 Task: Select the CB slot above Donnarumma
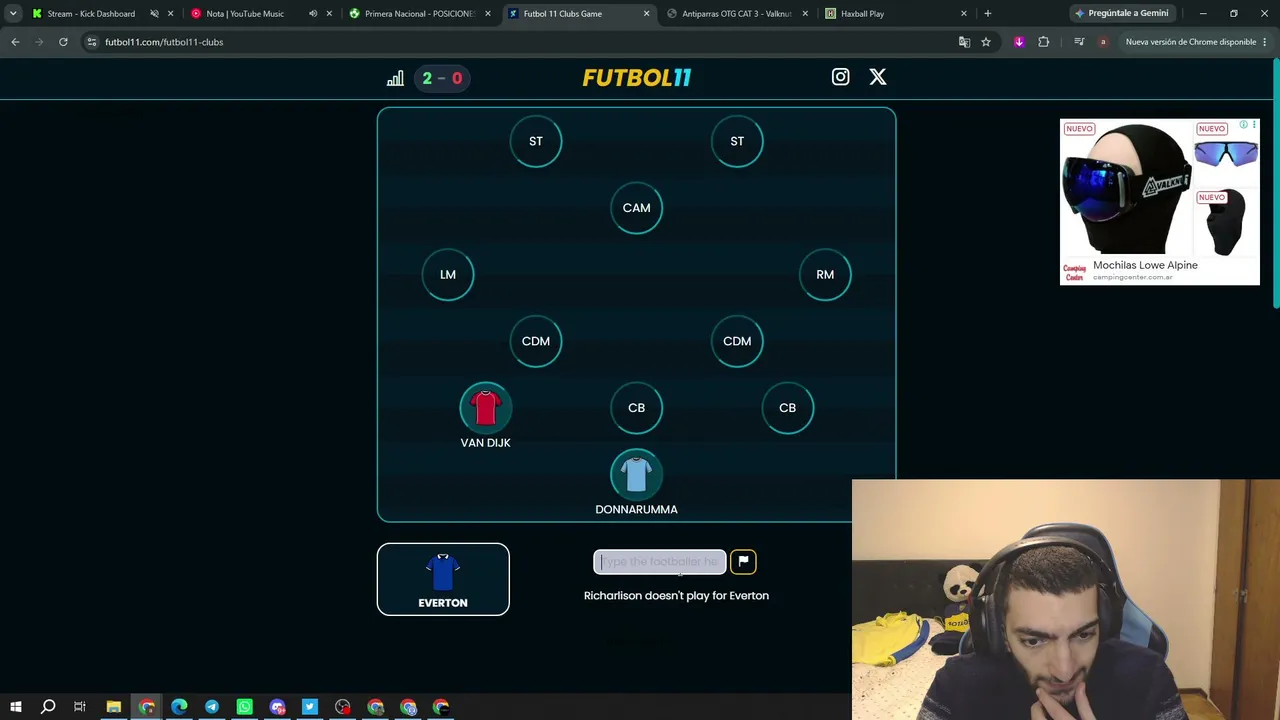[x=637, y=408]
